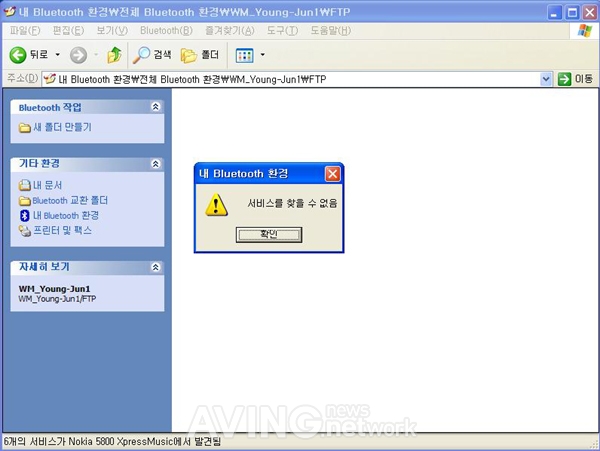Click WM_Young-Jun1 bold device name

[x=54, y=289]
